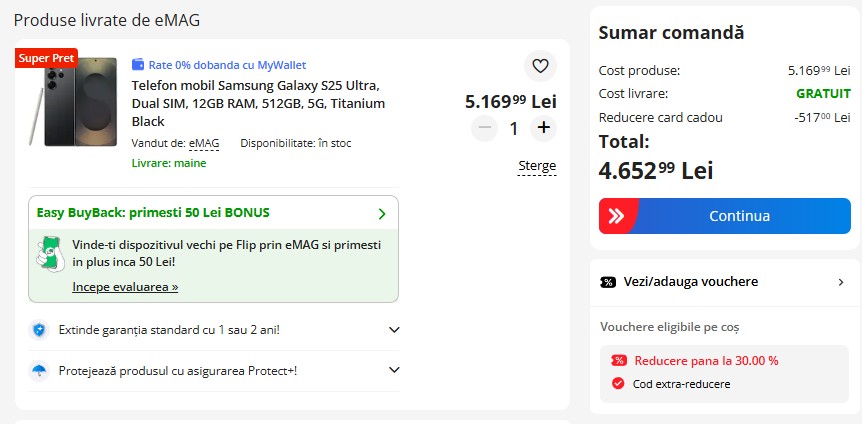Open Samsung Galaxy S25 Ultra product title
The image size is (862, 424).
257,103
